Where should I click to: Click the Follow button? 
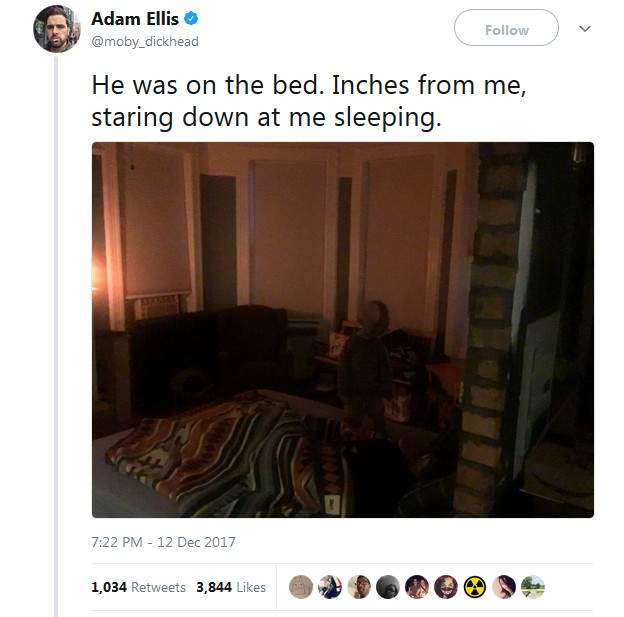[x=506, y=28]
